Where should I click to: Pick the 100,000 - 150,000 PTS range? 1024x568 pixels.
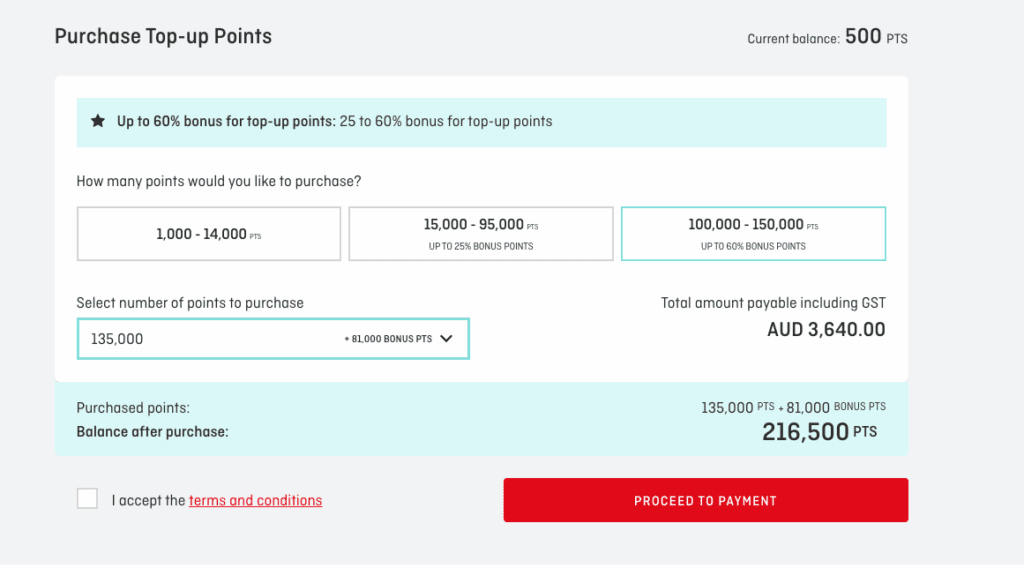[x=753, y=234]
